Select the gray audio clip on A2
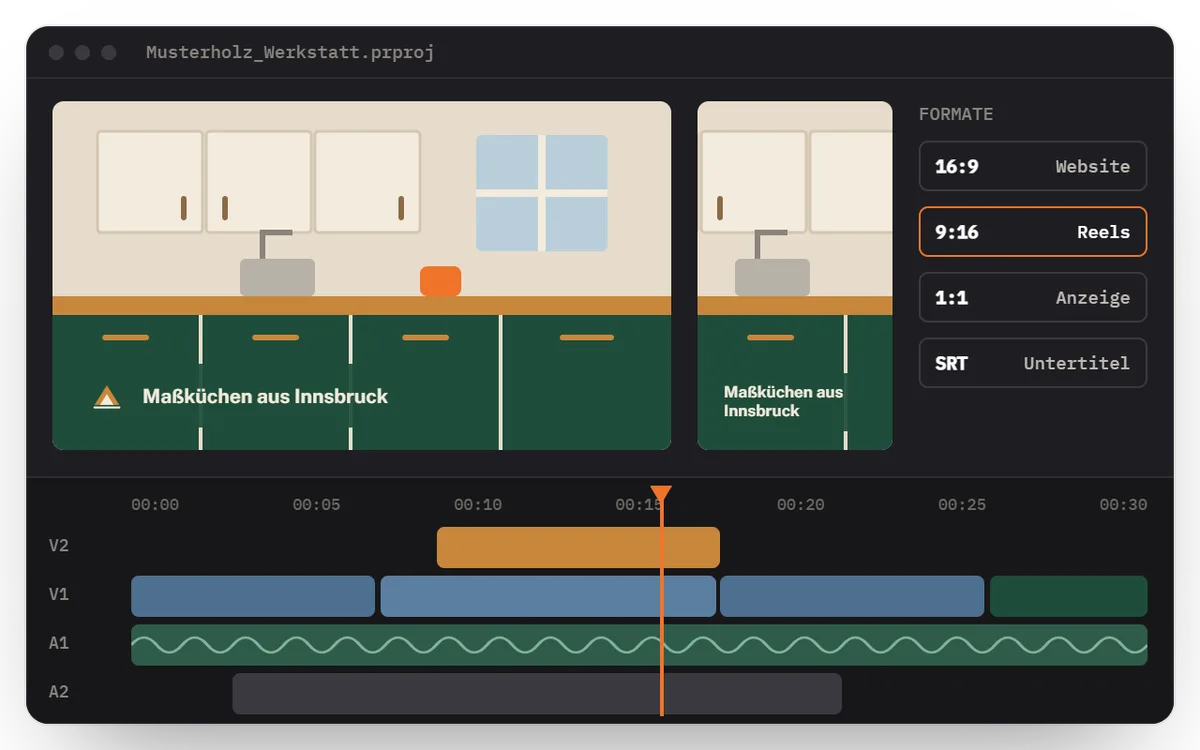The image size is (1200, 750). [537, 693]
